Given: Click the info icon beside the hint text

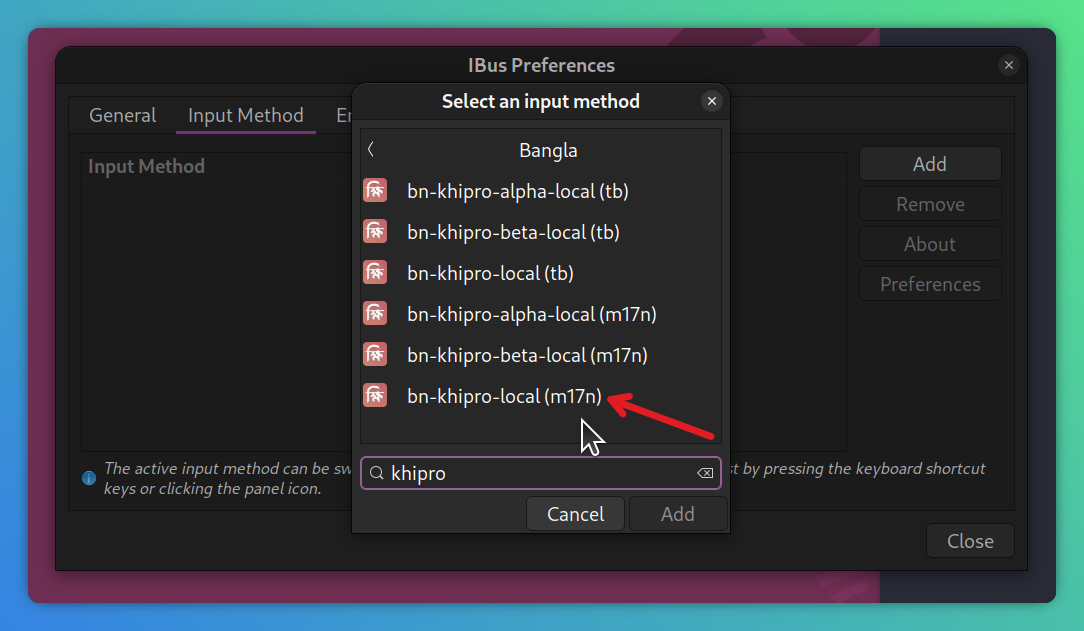Looking at the screenshot, I should pyautogui.click(x=89, y=478).
